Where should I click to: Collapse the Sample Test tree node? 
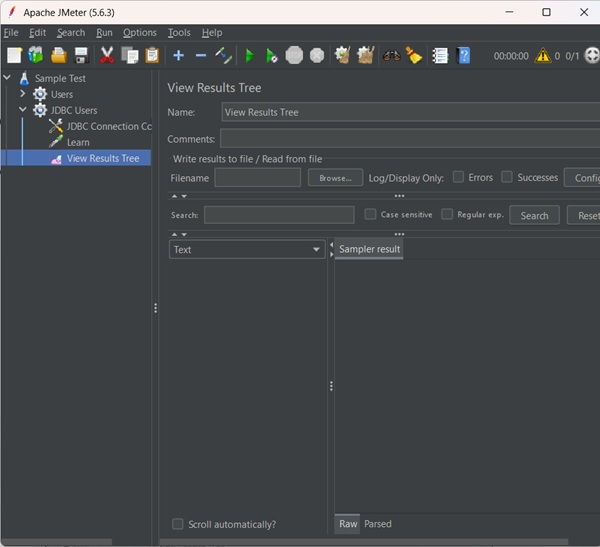(x=7, y=78)
